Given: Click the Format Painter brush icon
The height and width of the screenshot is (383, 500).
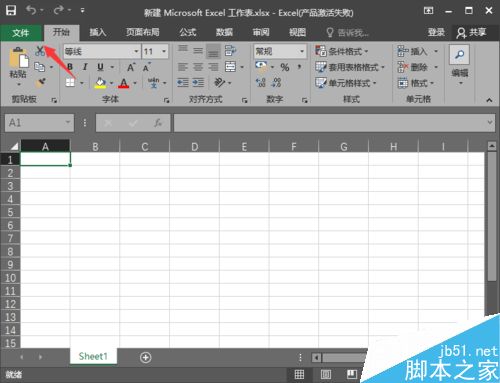Looking at the screenshot, I should [40, 82].
